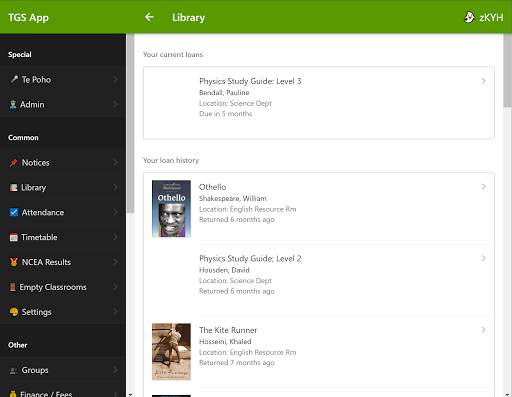This screenshot has width=512, height=397.
Task: Click the Admin officer icon
Action: [x=13, y=104]
